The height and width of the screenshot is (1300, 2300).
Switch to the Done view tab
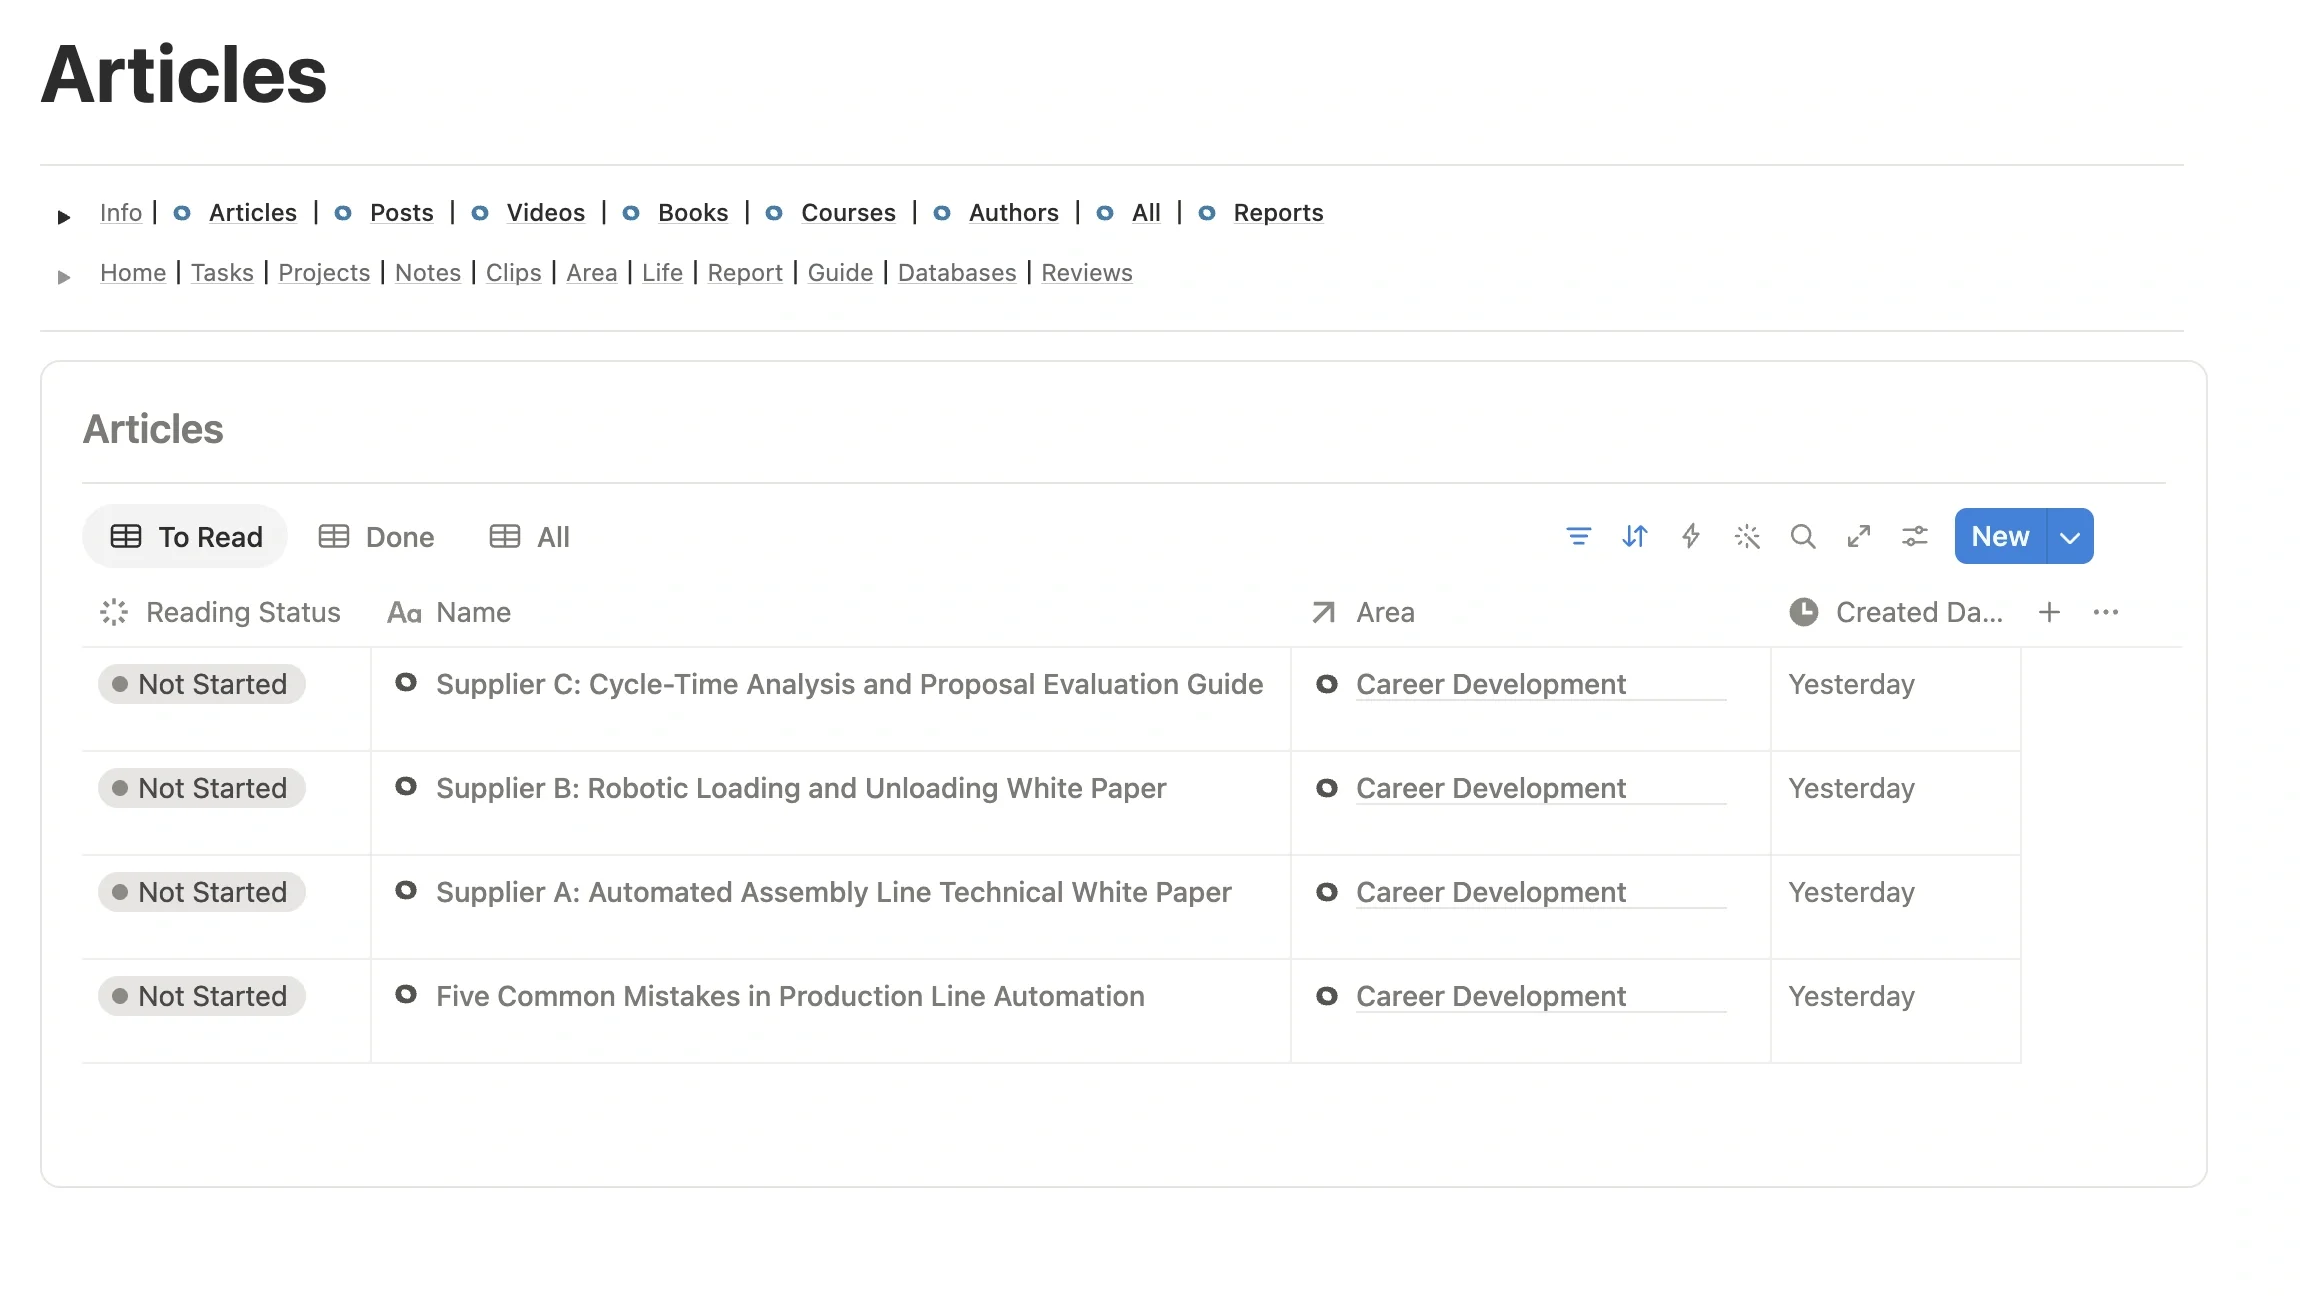[x=376, y=537]
